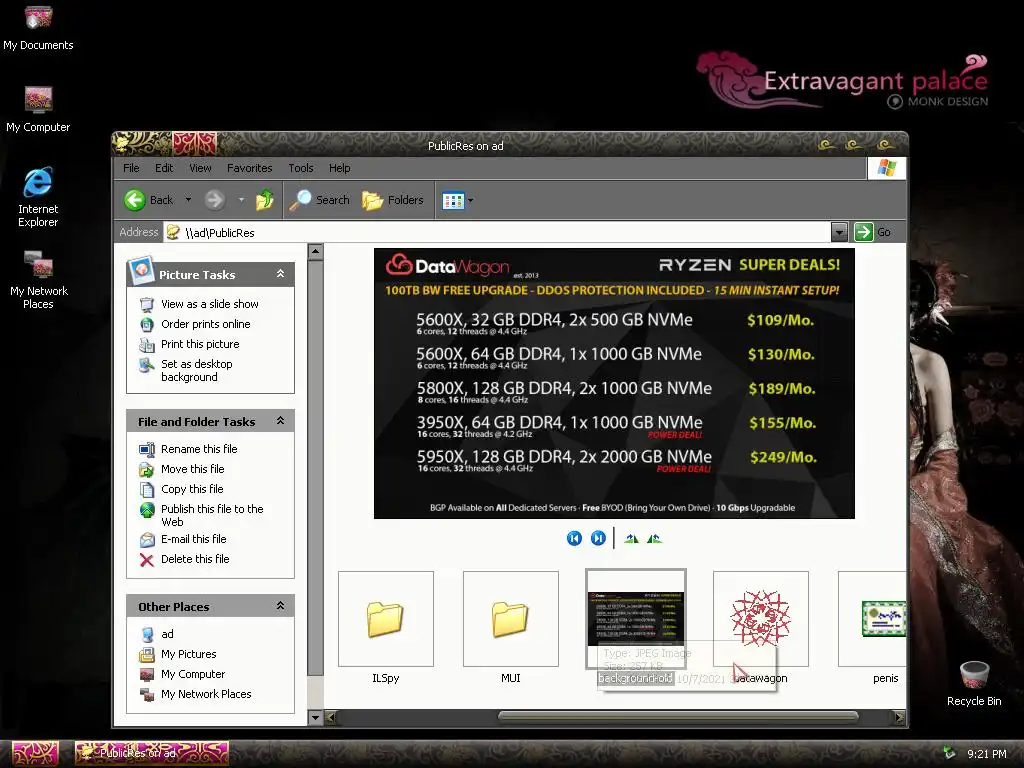
Task: Collapse the Other Places panel
Action: point(280,605)
